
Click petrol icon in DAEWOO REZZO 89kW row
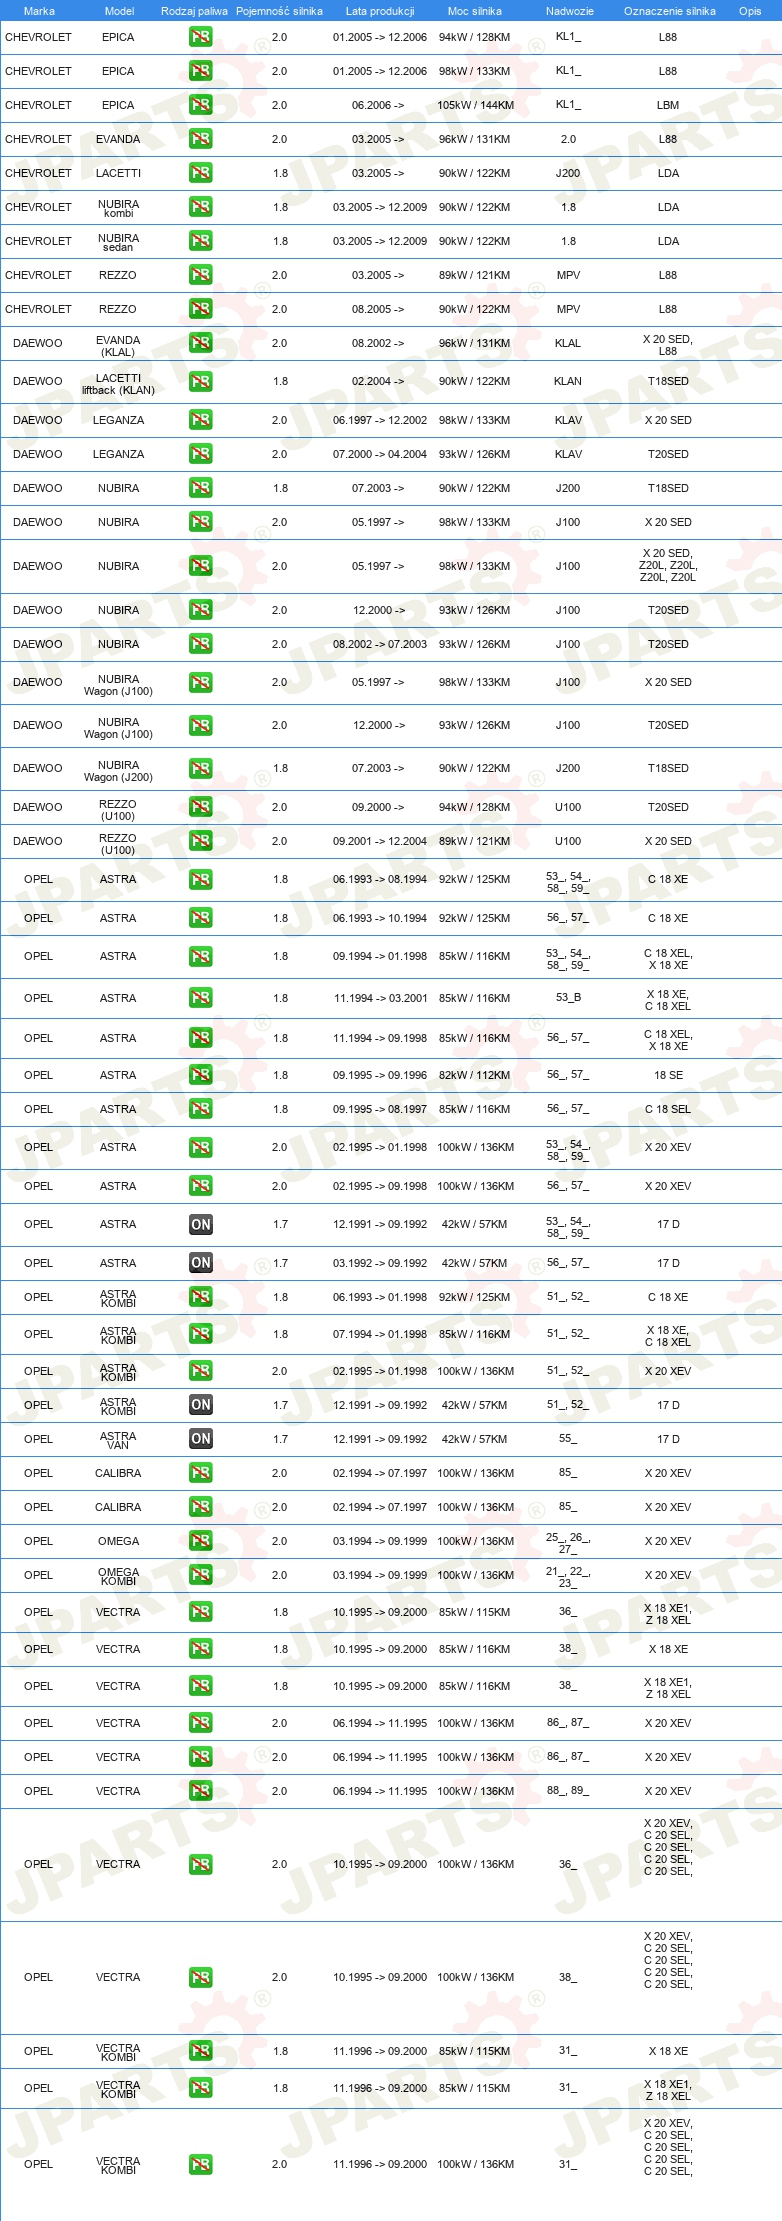click(200, 841)
